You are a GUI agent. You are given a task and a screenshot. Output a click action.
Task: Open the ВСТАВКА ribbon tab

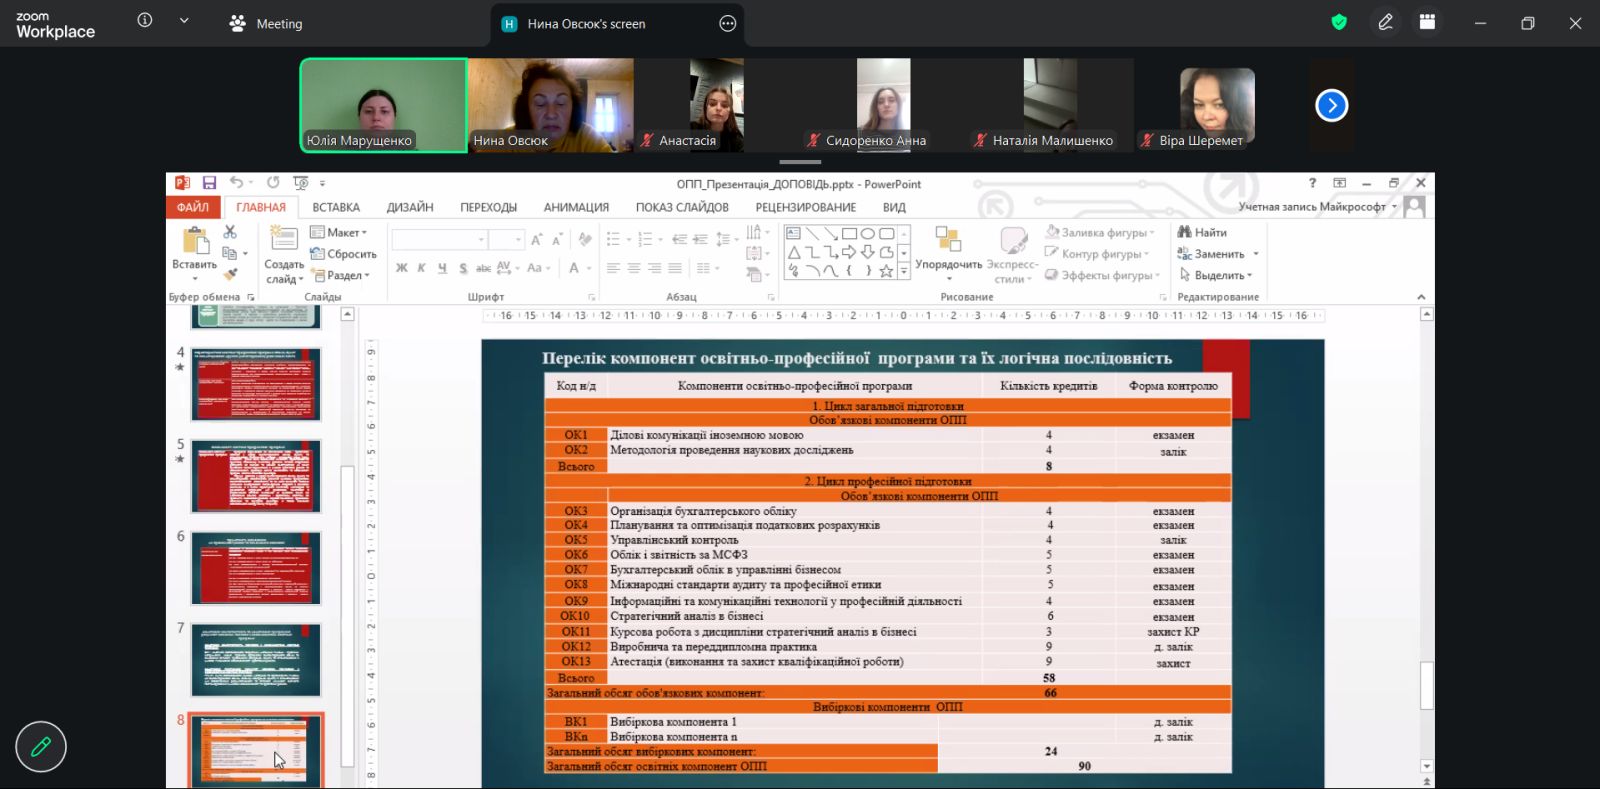[x=335, y=207]
